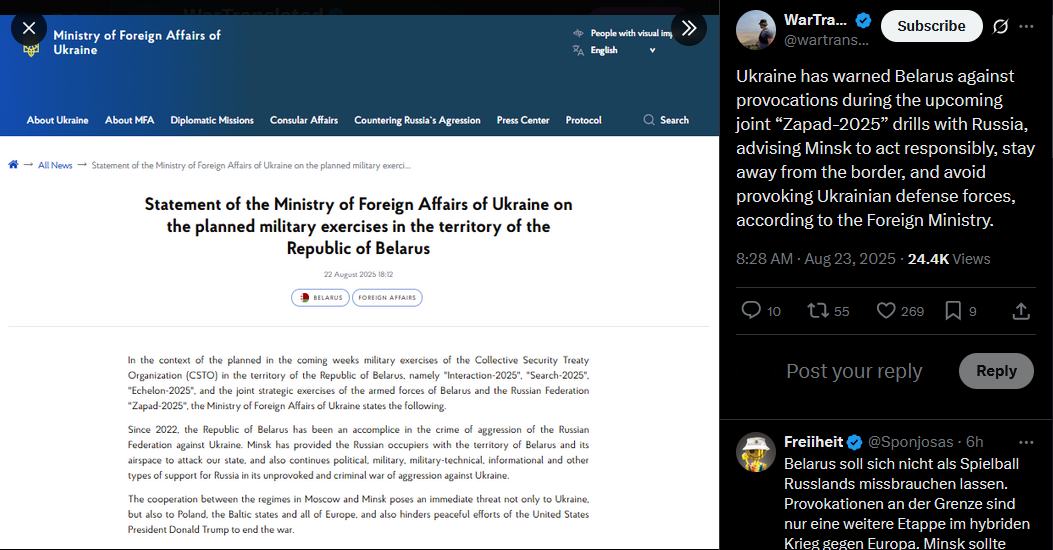Open the @wartrans... handle
Image resolution: width=1053 pixels, height=550 pixels.
(x=826, y=40)
